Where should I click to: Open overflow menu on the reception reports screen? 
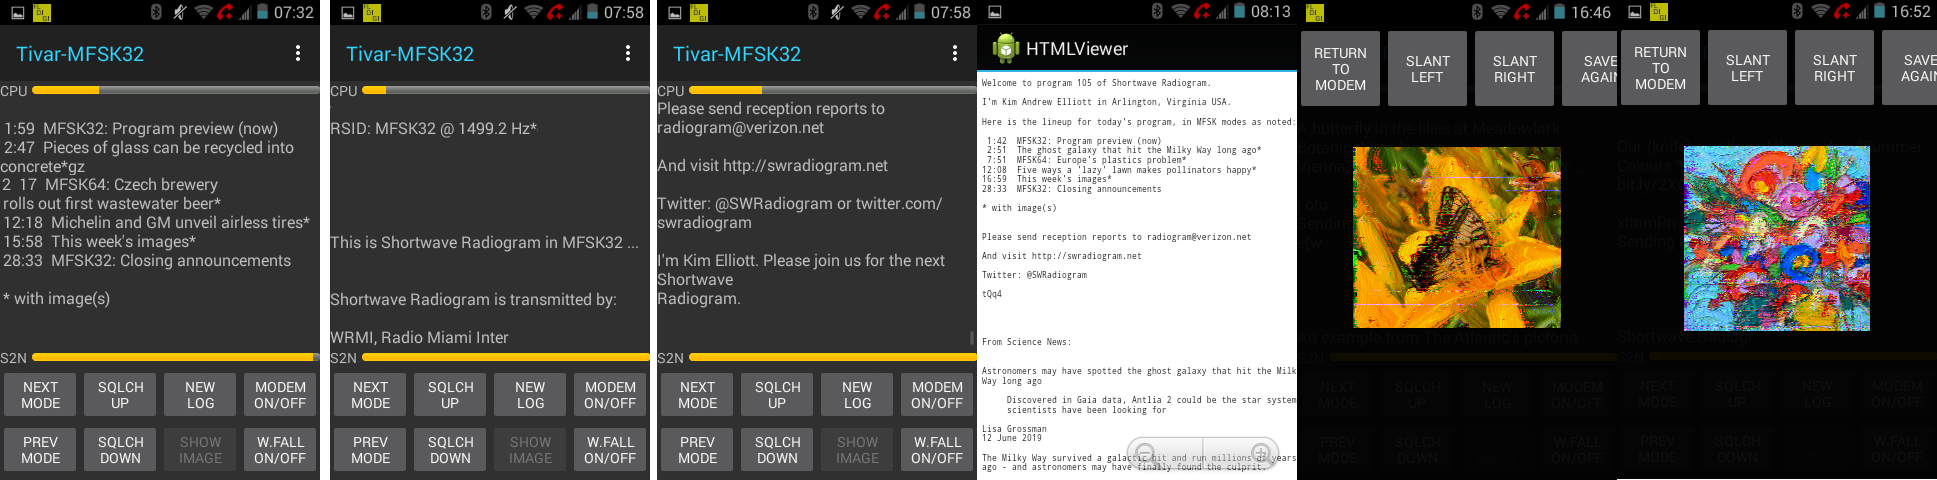(x=955, y=54)
